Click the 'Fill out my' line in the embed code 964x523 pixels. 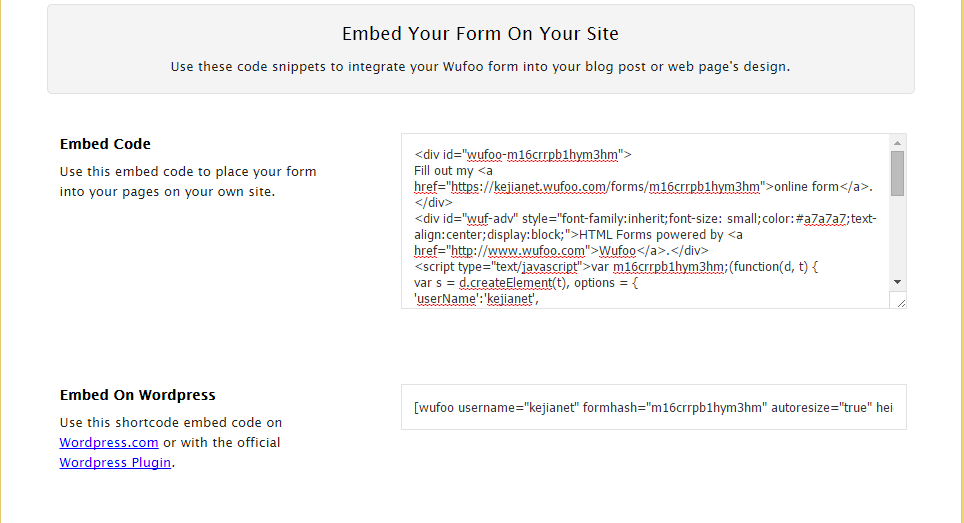point(444,171)
